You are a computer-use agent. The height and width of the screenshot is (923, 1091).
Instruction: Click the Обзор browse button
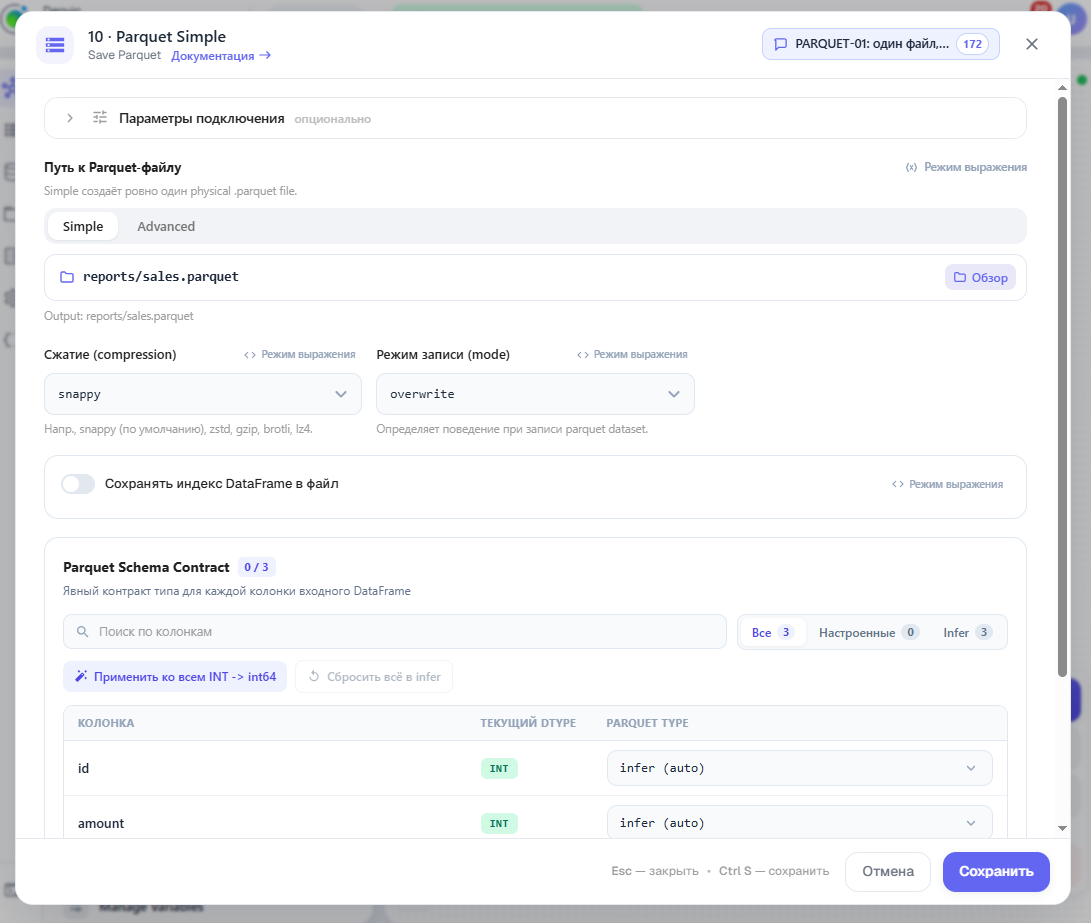click(980, 278)
